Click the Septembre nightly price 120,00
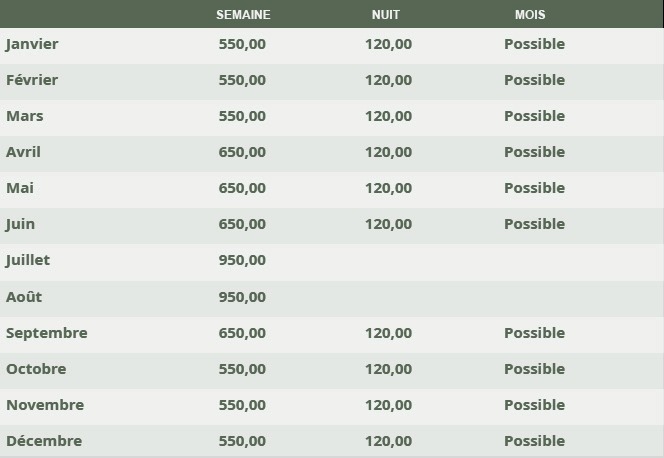Screen dimensions: 664x458 [x=388, y=333]
